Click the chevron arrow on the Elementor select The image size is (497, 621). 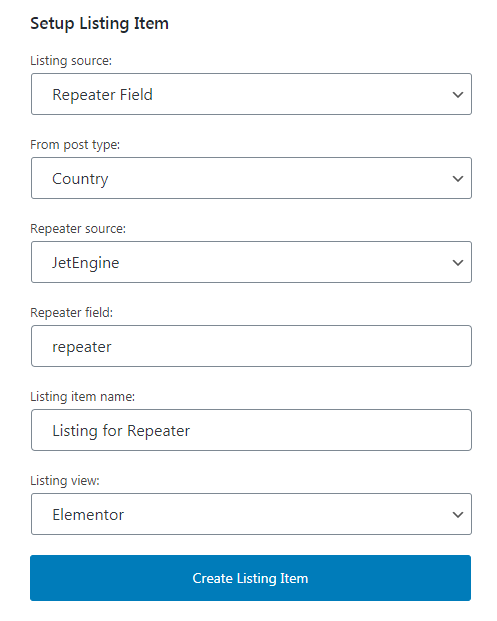point(458,515)
